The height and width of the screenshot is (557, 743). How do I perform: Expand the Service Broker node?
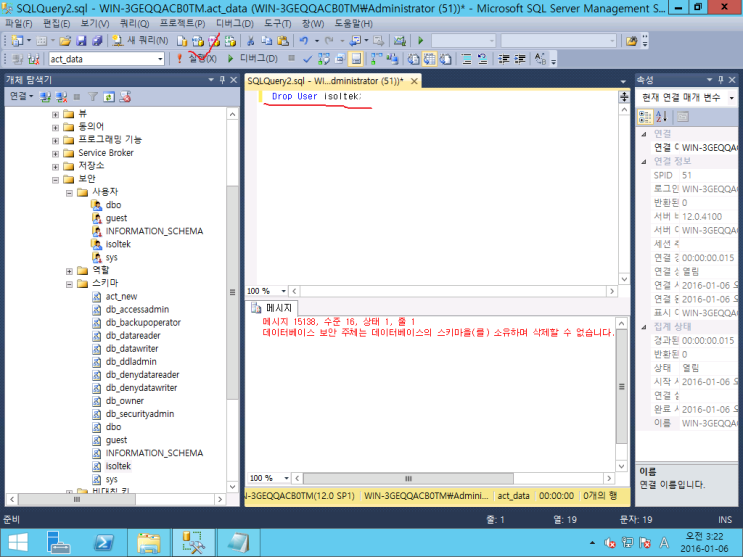tap(55, 153)
